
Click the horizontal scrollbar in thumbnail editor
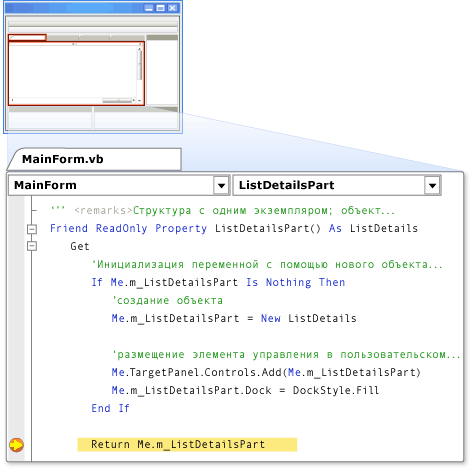tap(73, 100)
